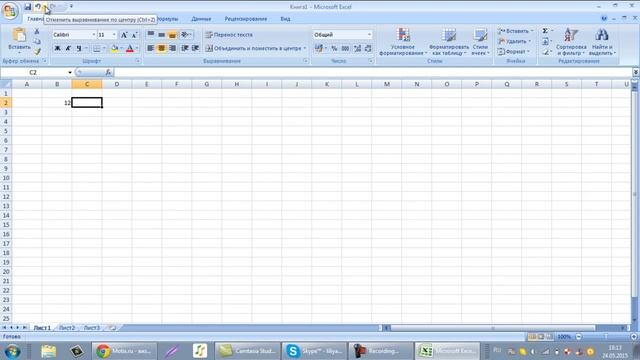Open the font size 11 dropdown

114,35
